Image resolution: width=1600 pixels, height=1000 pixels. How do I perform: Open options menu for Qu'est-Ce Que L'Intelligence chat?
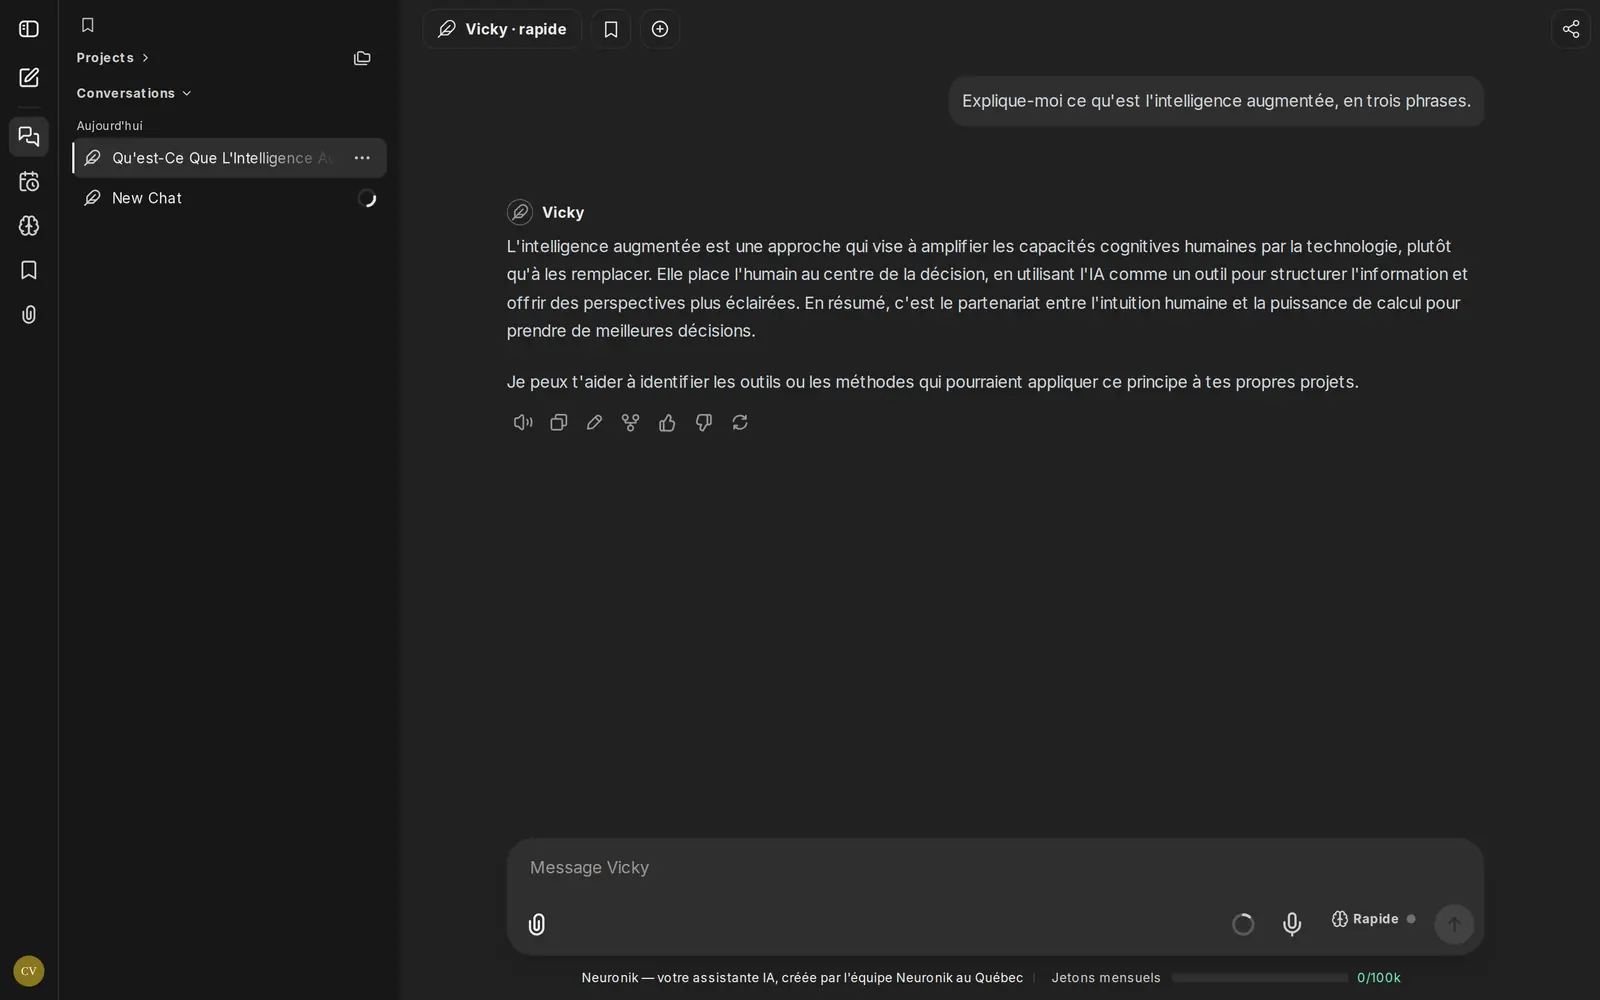click(362, 158)
